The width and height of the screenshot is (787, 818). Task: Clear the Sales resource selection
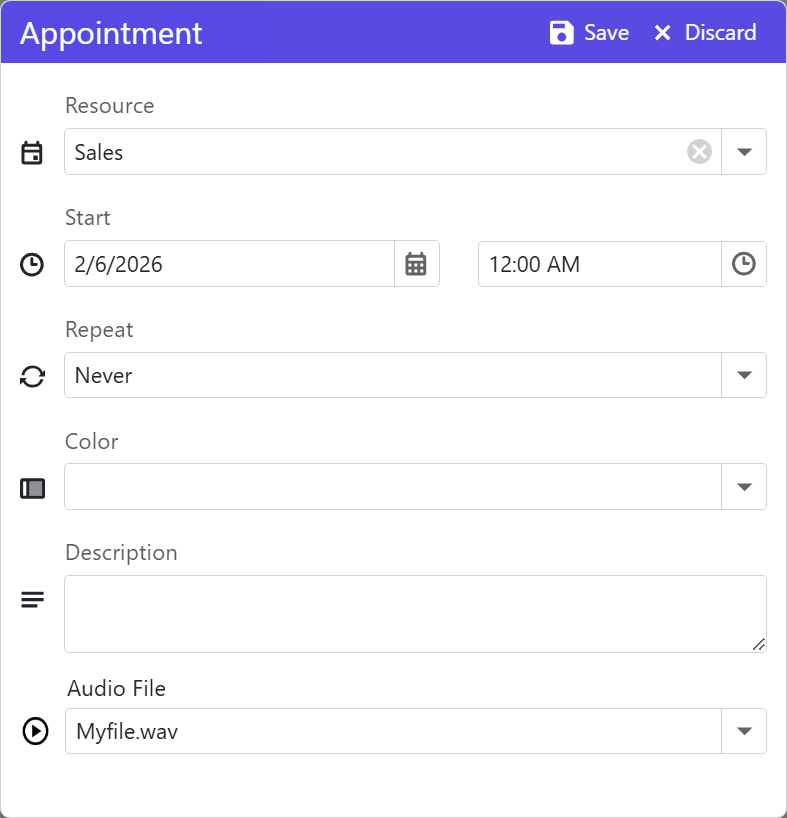click(x=699, y=152)
